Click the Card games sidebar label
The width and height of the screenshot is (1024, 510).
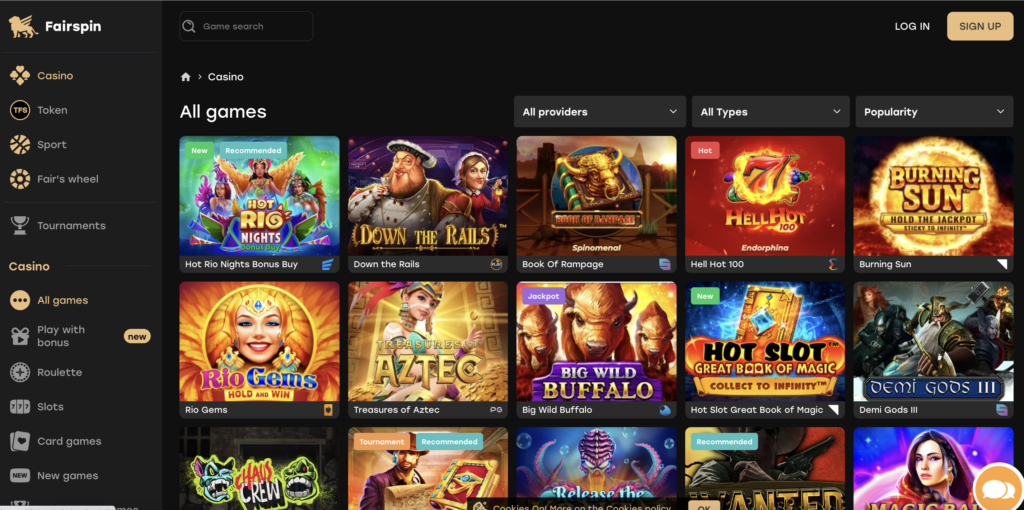[x=69, y=441]
